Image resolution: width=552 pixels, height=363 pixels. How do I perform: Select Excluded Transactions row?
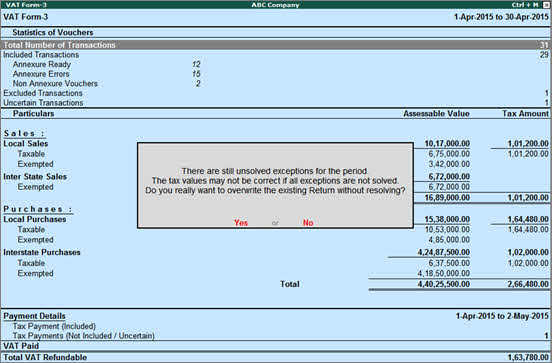tap(275, 93)
